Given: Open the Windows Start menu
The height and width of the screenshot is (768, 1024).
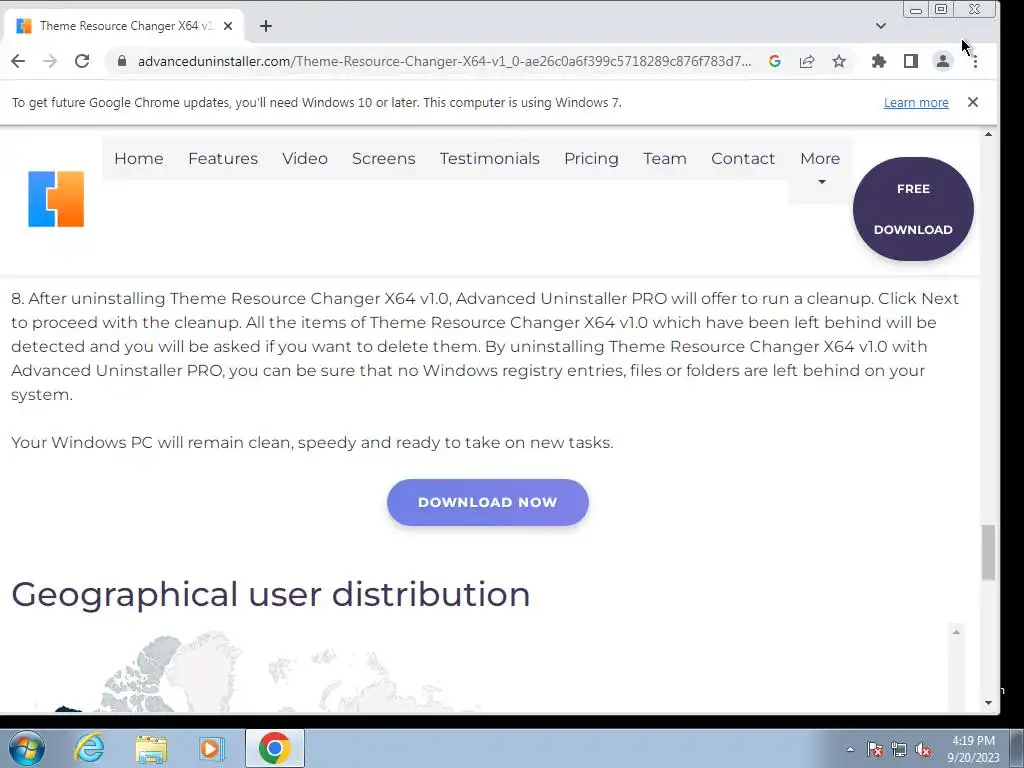Looking at the screenshot, I should (x=27, y=748).
